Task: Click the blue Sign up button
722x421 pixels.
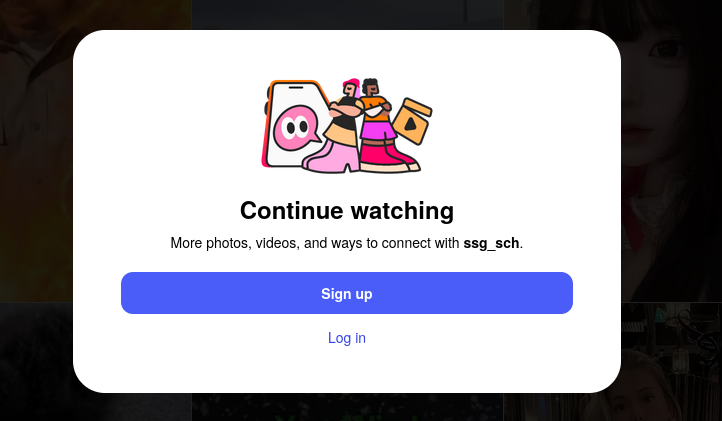Action: (x=347, y=293)
